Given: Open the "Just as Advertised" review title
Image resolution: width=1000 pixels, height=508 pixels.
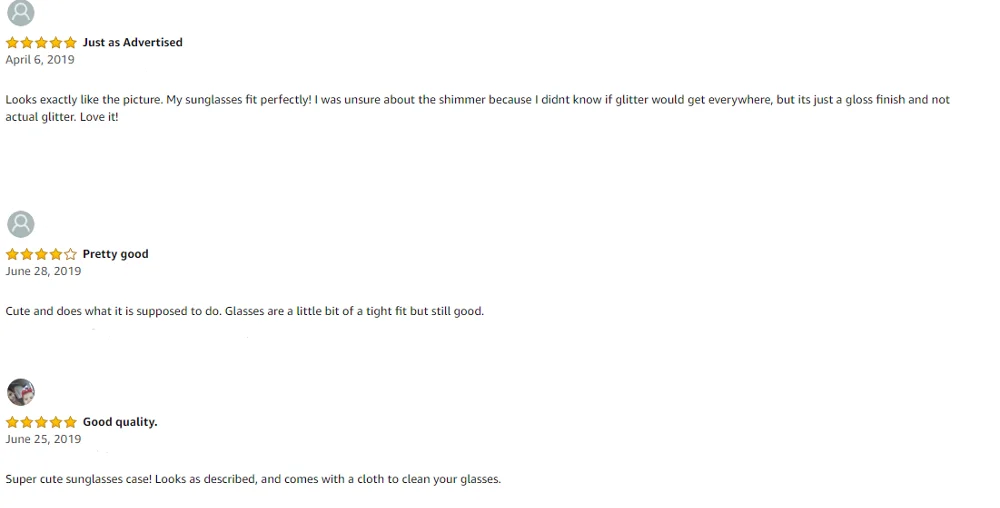Looking at the screenshot, I should pyautogui.click(x=132, y=43).
